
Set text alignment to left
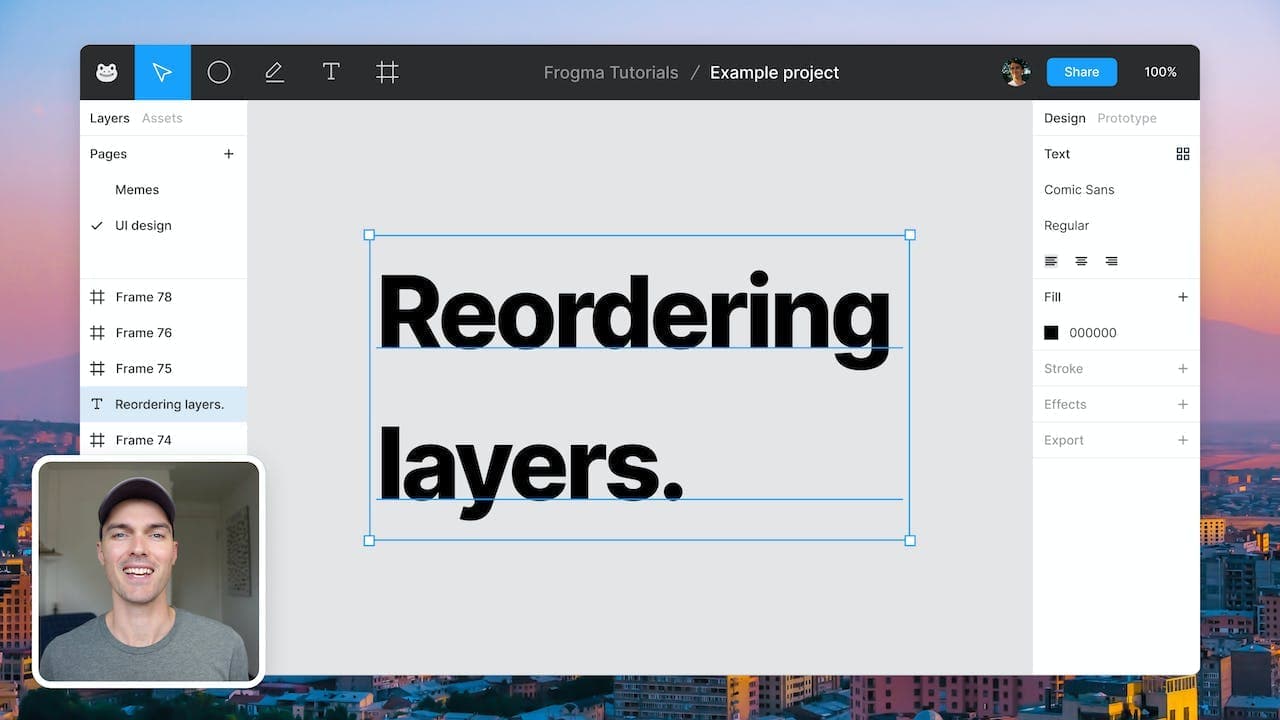pos(1051,261)
